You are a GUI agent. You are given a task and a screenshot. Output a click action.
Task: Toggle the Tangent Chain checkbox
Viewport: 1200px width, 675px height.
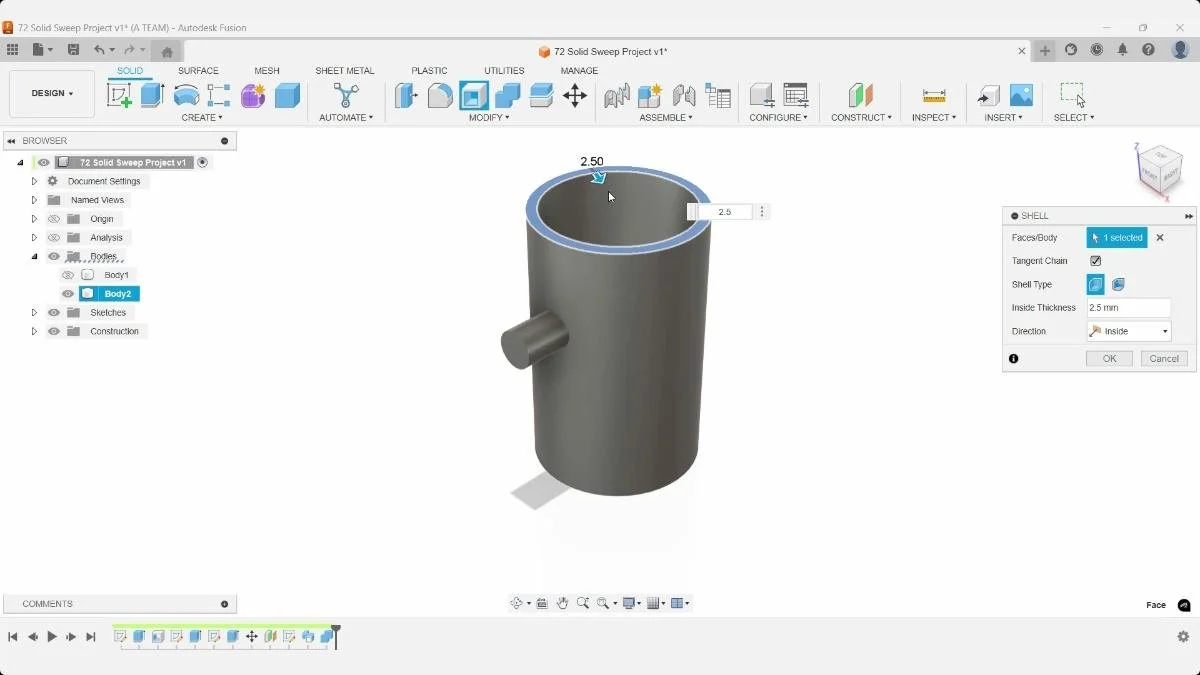(x=1096, y=261)
